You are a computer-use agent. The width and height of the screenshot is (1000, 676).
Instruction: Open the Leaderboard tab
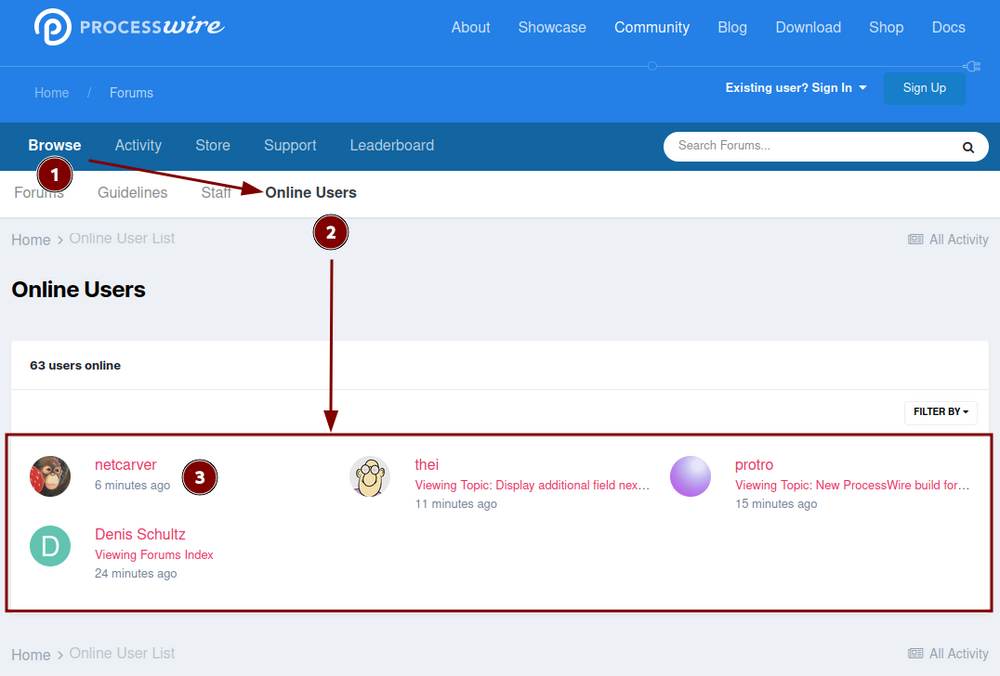[x=391, y=146]
